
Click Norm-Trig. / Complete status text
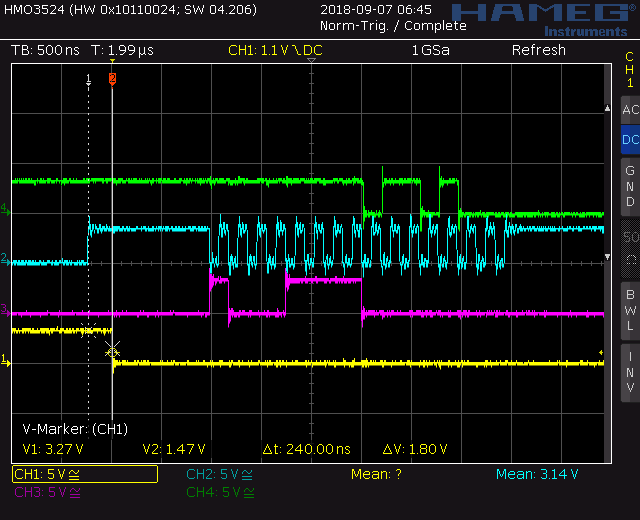click(x=393, y=26)
